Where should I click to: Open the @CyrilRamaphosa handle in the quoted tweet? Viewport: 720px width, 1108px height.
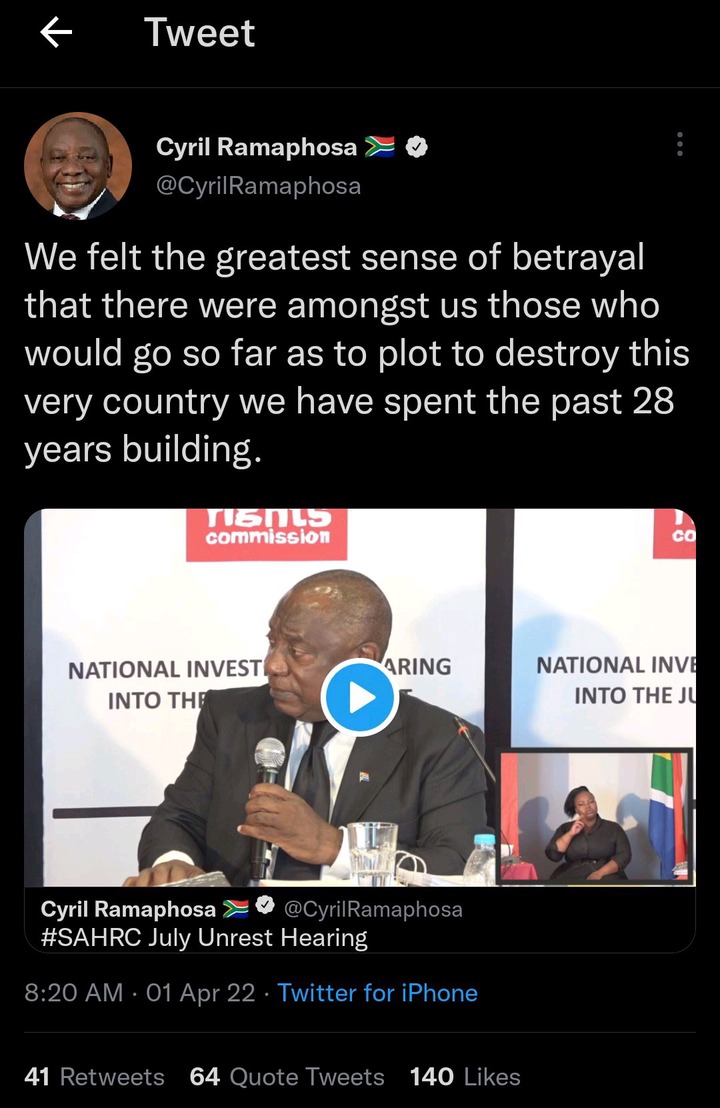click(373, 909)
